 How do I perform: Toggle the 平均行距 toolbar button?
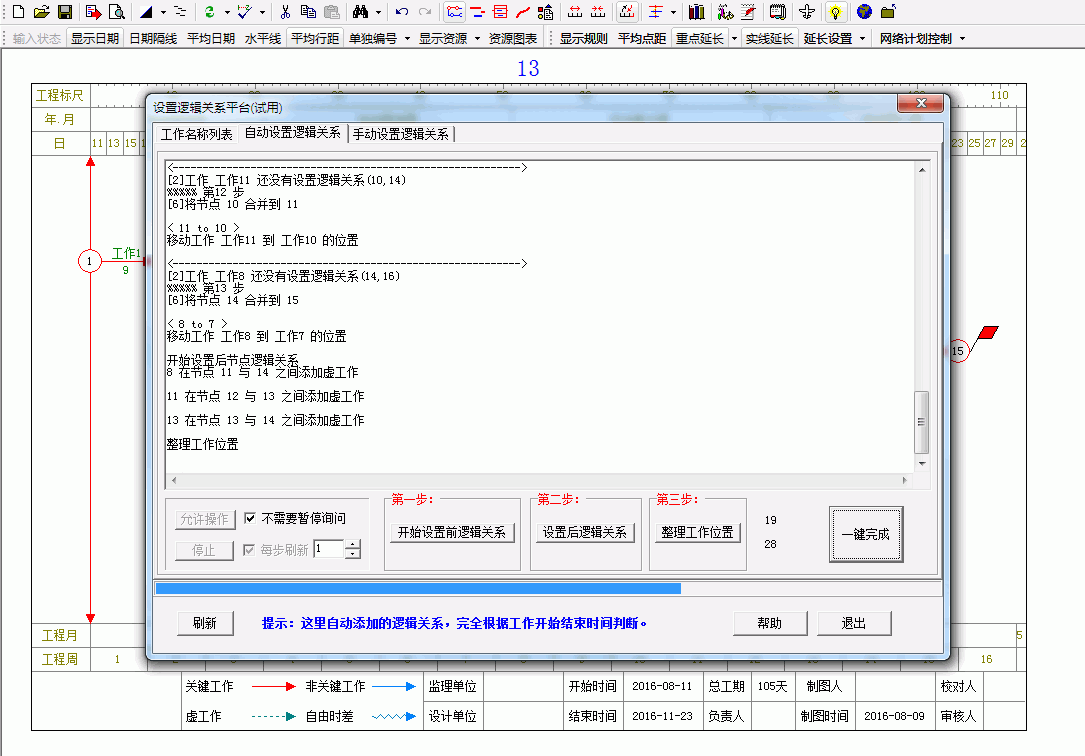[314, 39]
